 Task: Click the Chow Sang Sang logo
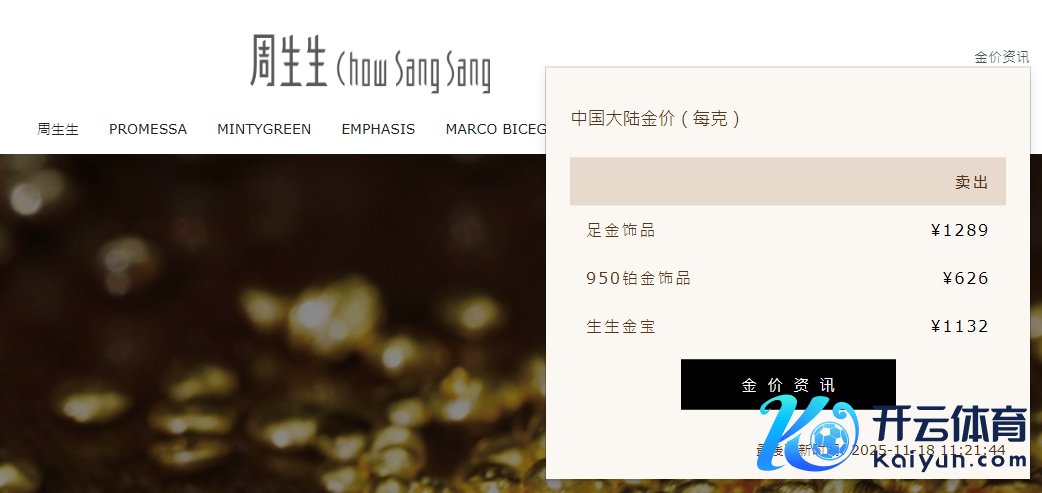[x=370, y=64]
